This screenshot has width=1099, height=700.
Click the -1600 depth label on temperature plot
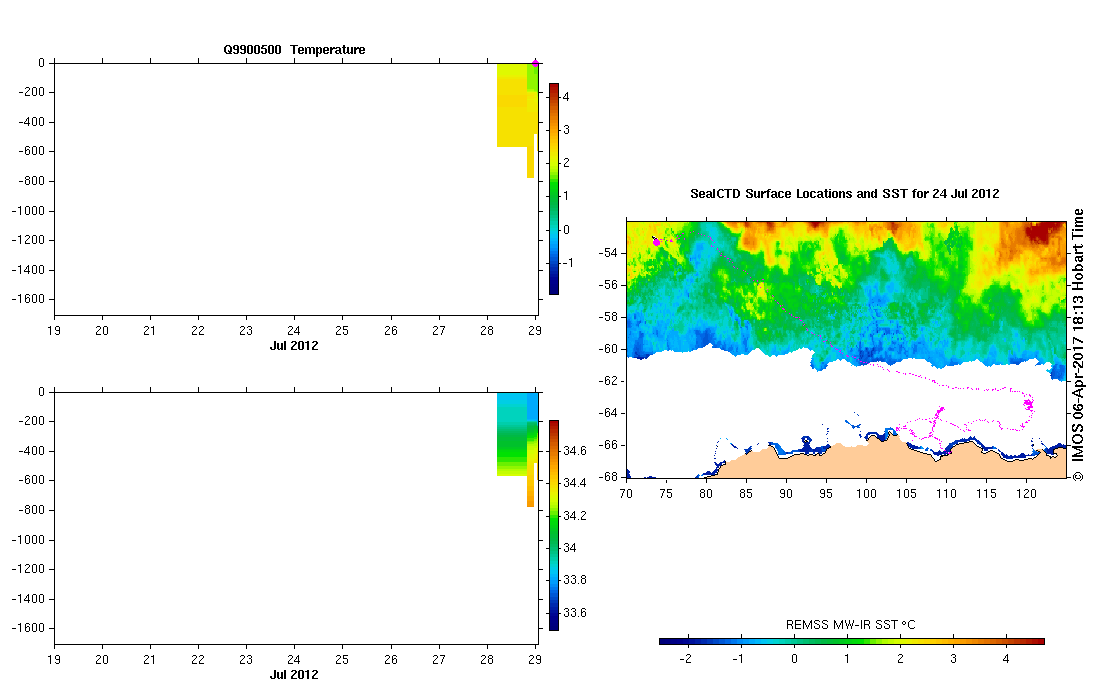pos(28,299)
